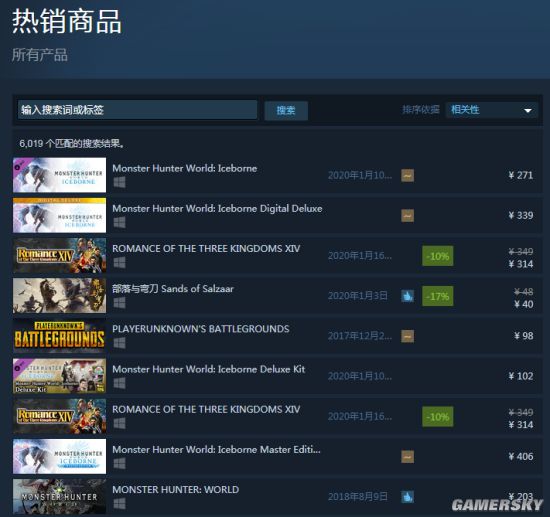The height and width of the screenshot is (517, 550).
Task: Click the Windows icon under MONSTER HUNTER: WORLD
Action: coord(119,504)
